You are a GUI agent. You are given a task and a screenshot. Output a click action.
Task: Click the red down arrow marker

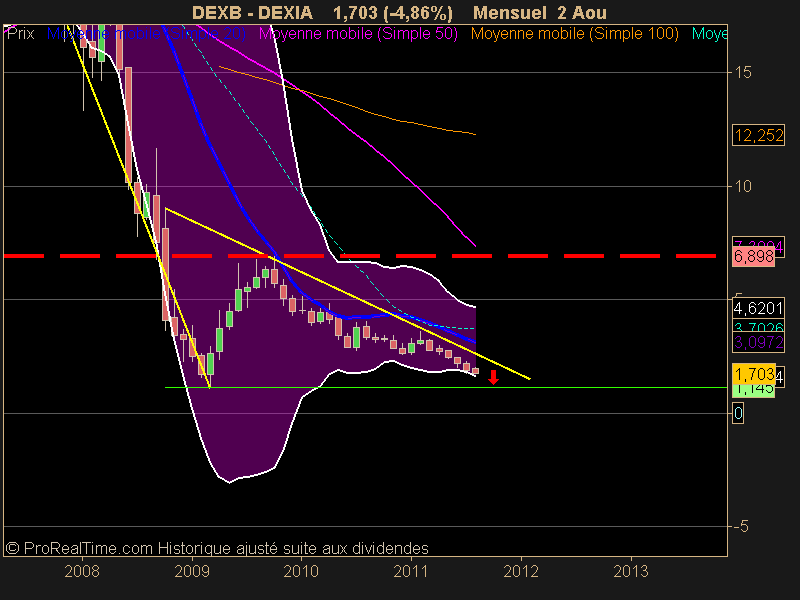(x=493, y=378)
